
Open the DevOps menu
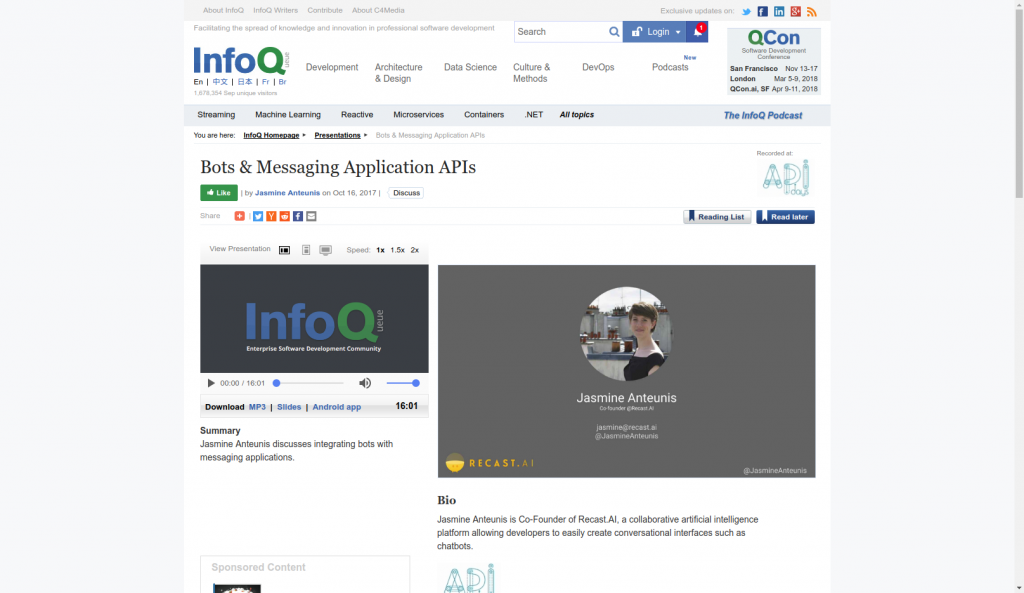point(598,67)
